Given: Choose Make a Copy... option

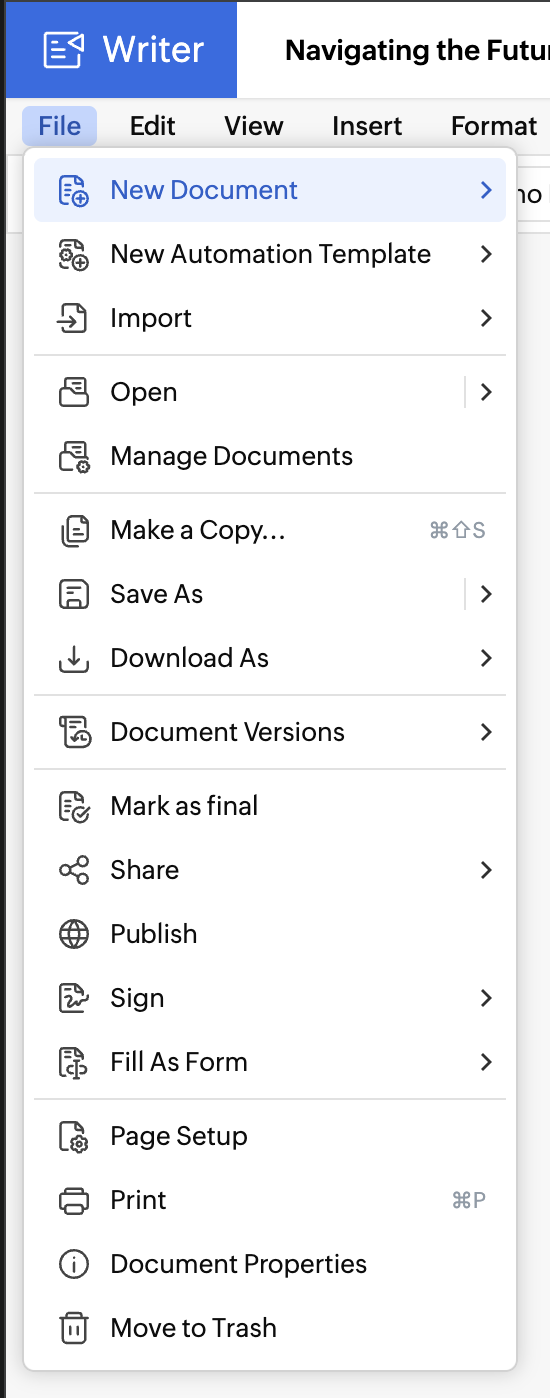Looking at the screenshot, I should (x=270, y=530).
